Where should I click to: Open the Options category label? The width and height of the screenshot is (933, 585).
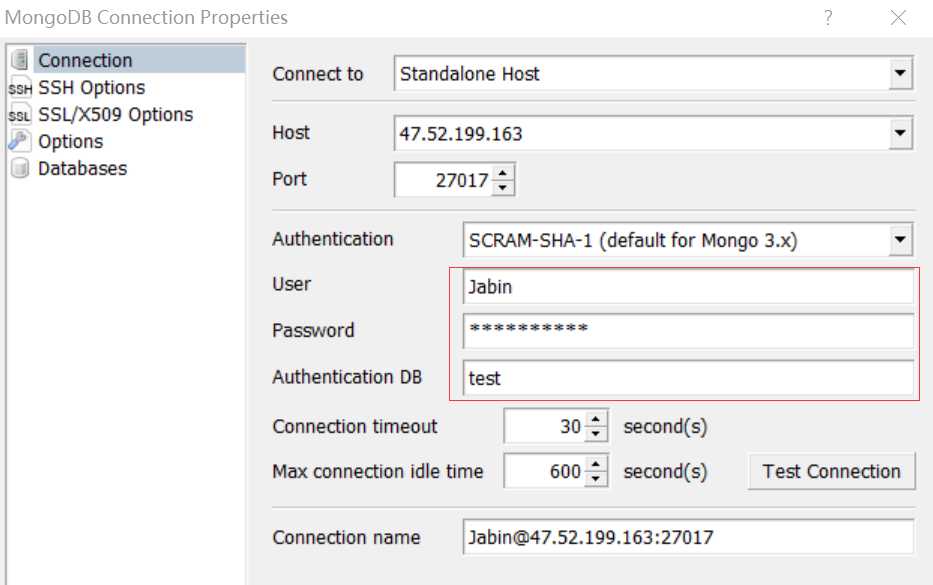70,142
